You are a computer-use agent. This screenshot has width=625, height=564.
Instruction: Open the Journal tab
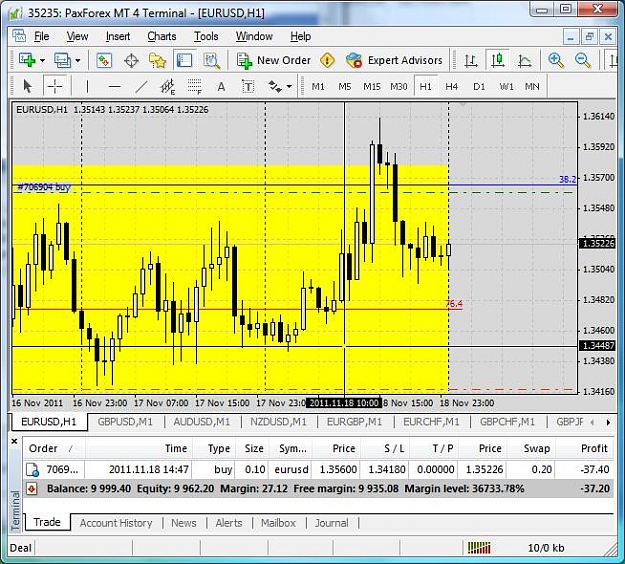pyautogui.click(x=332, y=523)
